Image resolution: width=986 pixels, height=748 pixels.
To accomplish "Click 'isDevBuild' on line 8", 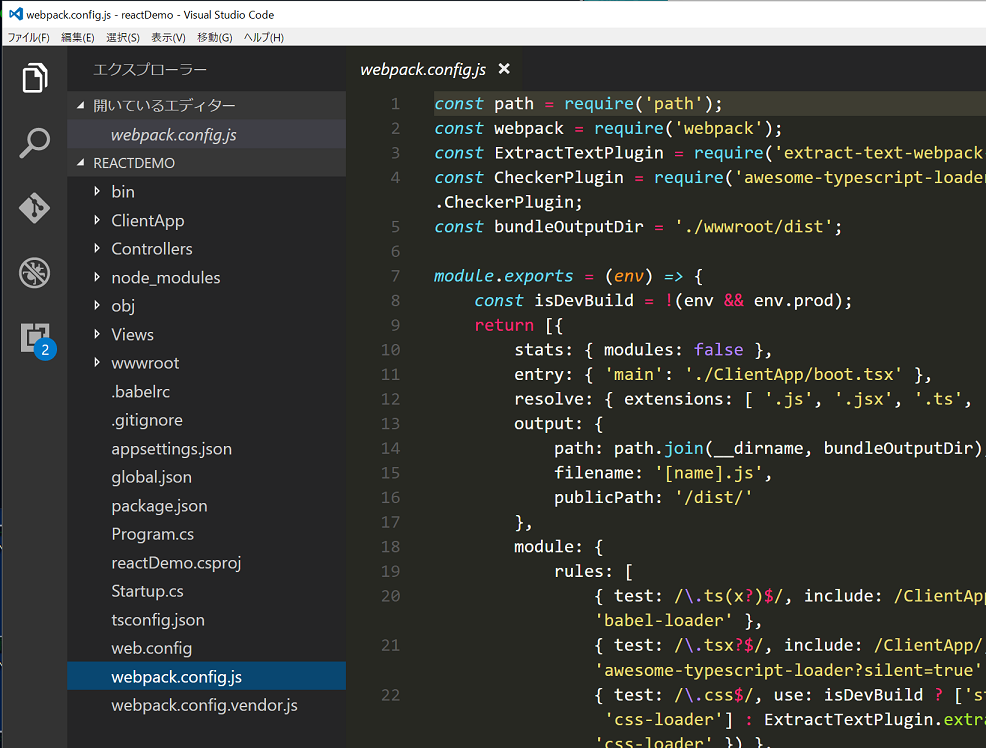I will (x=584, y=300).
